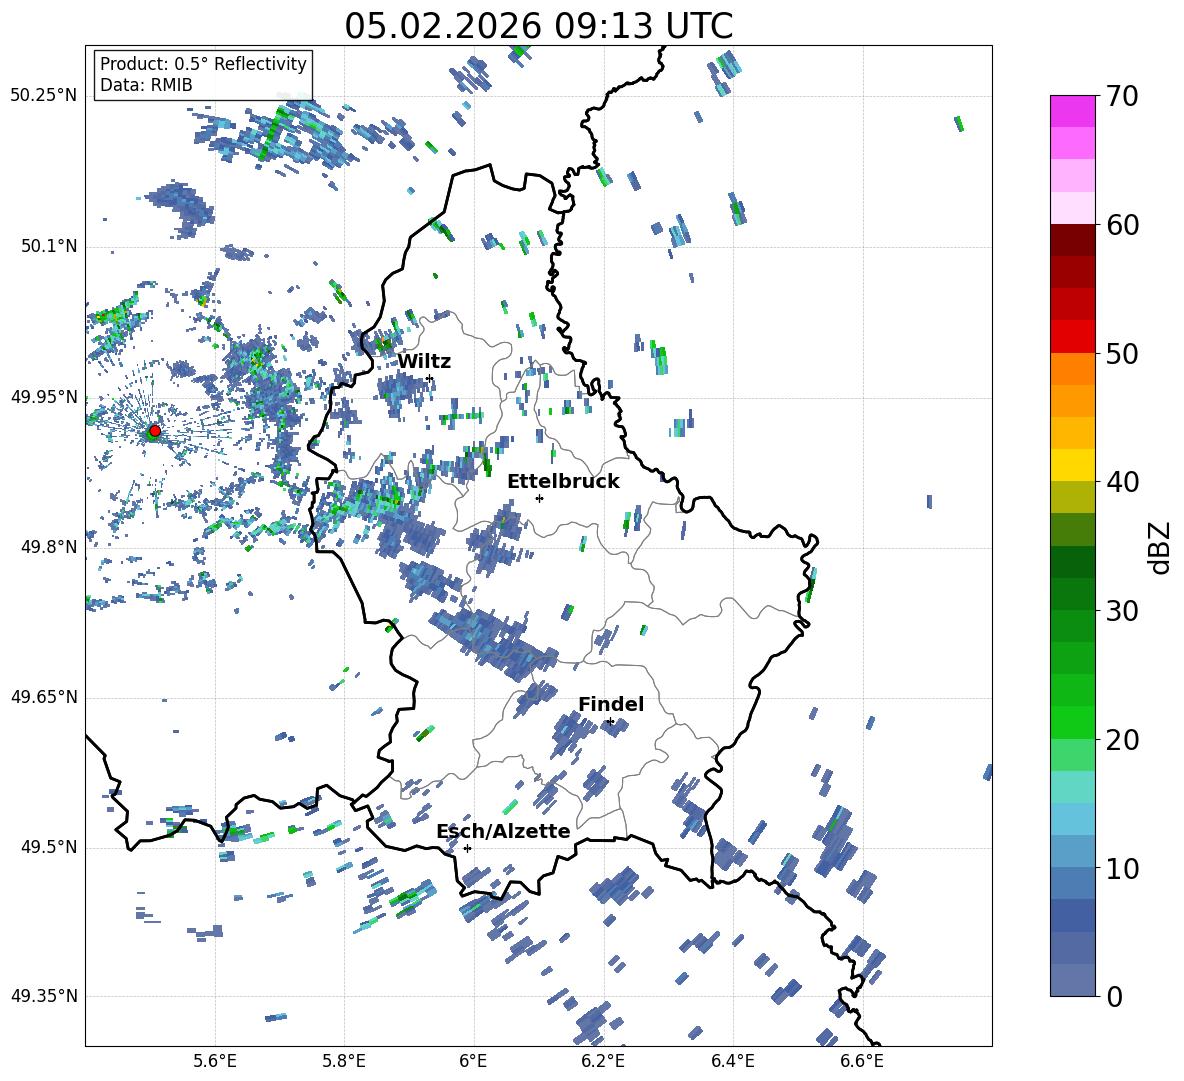Pick the bright red colorbar swatch below 50 dBZ
This screenshot has height=1081, width=1184.
(x=1073, y=336)
